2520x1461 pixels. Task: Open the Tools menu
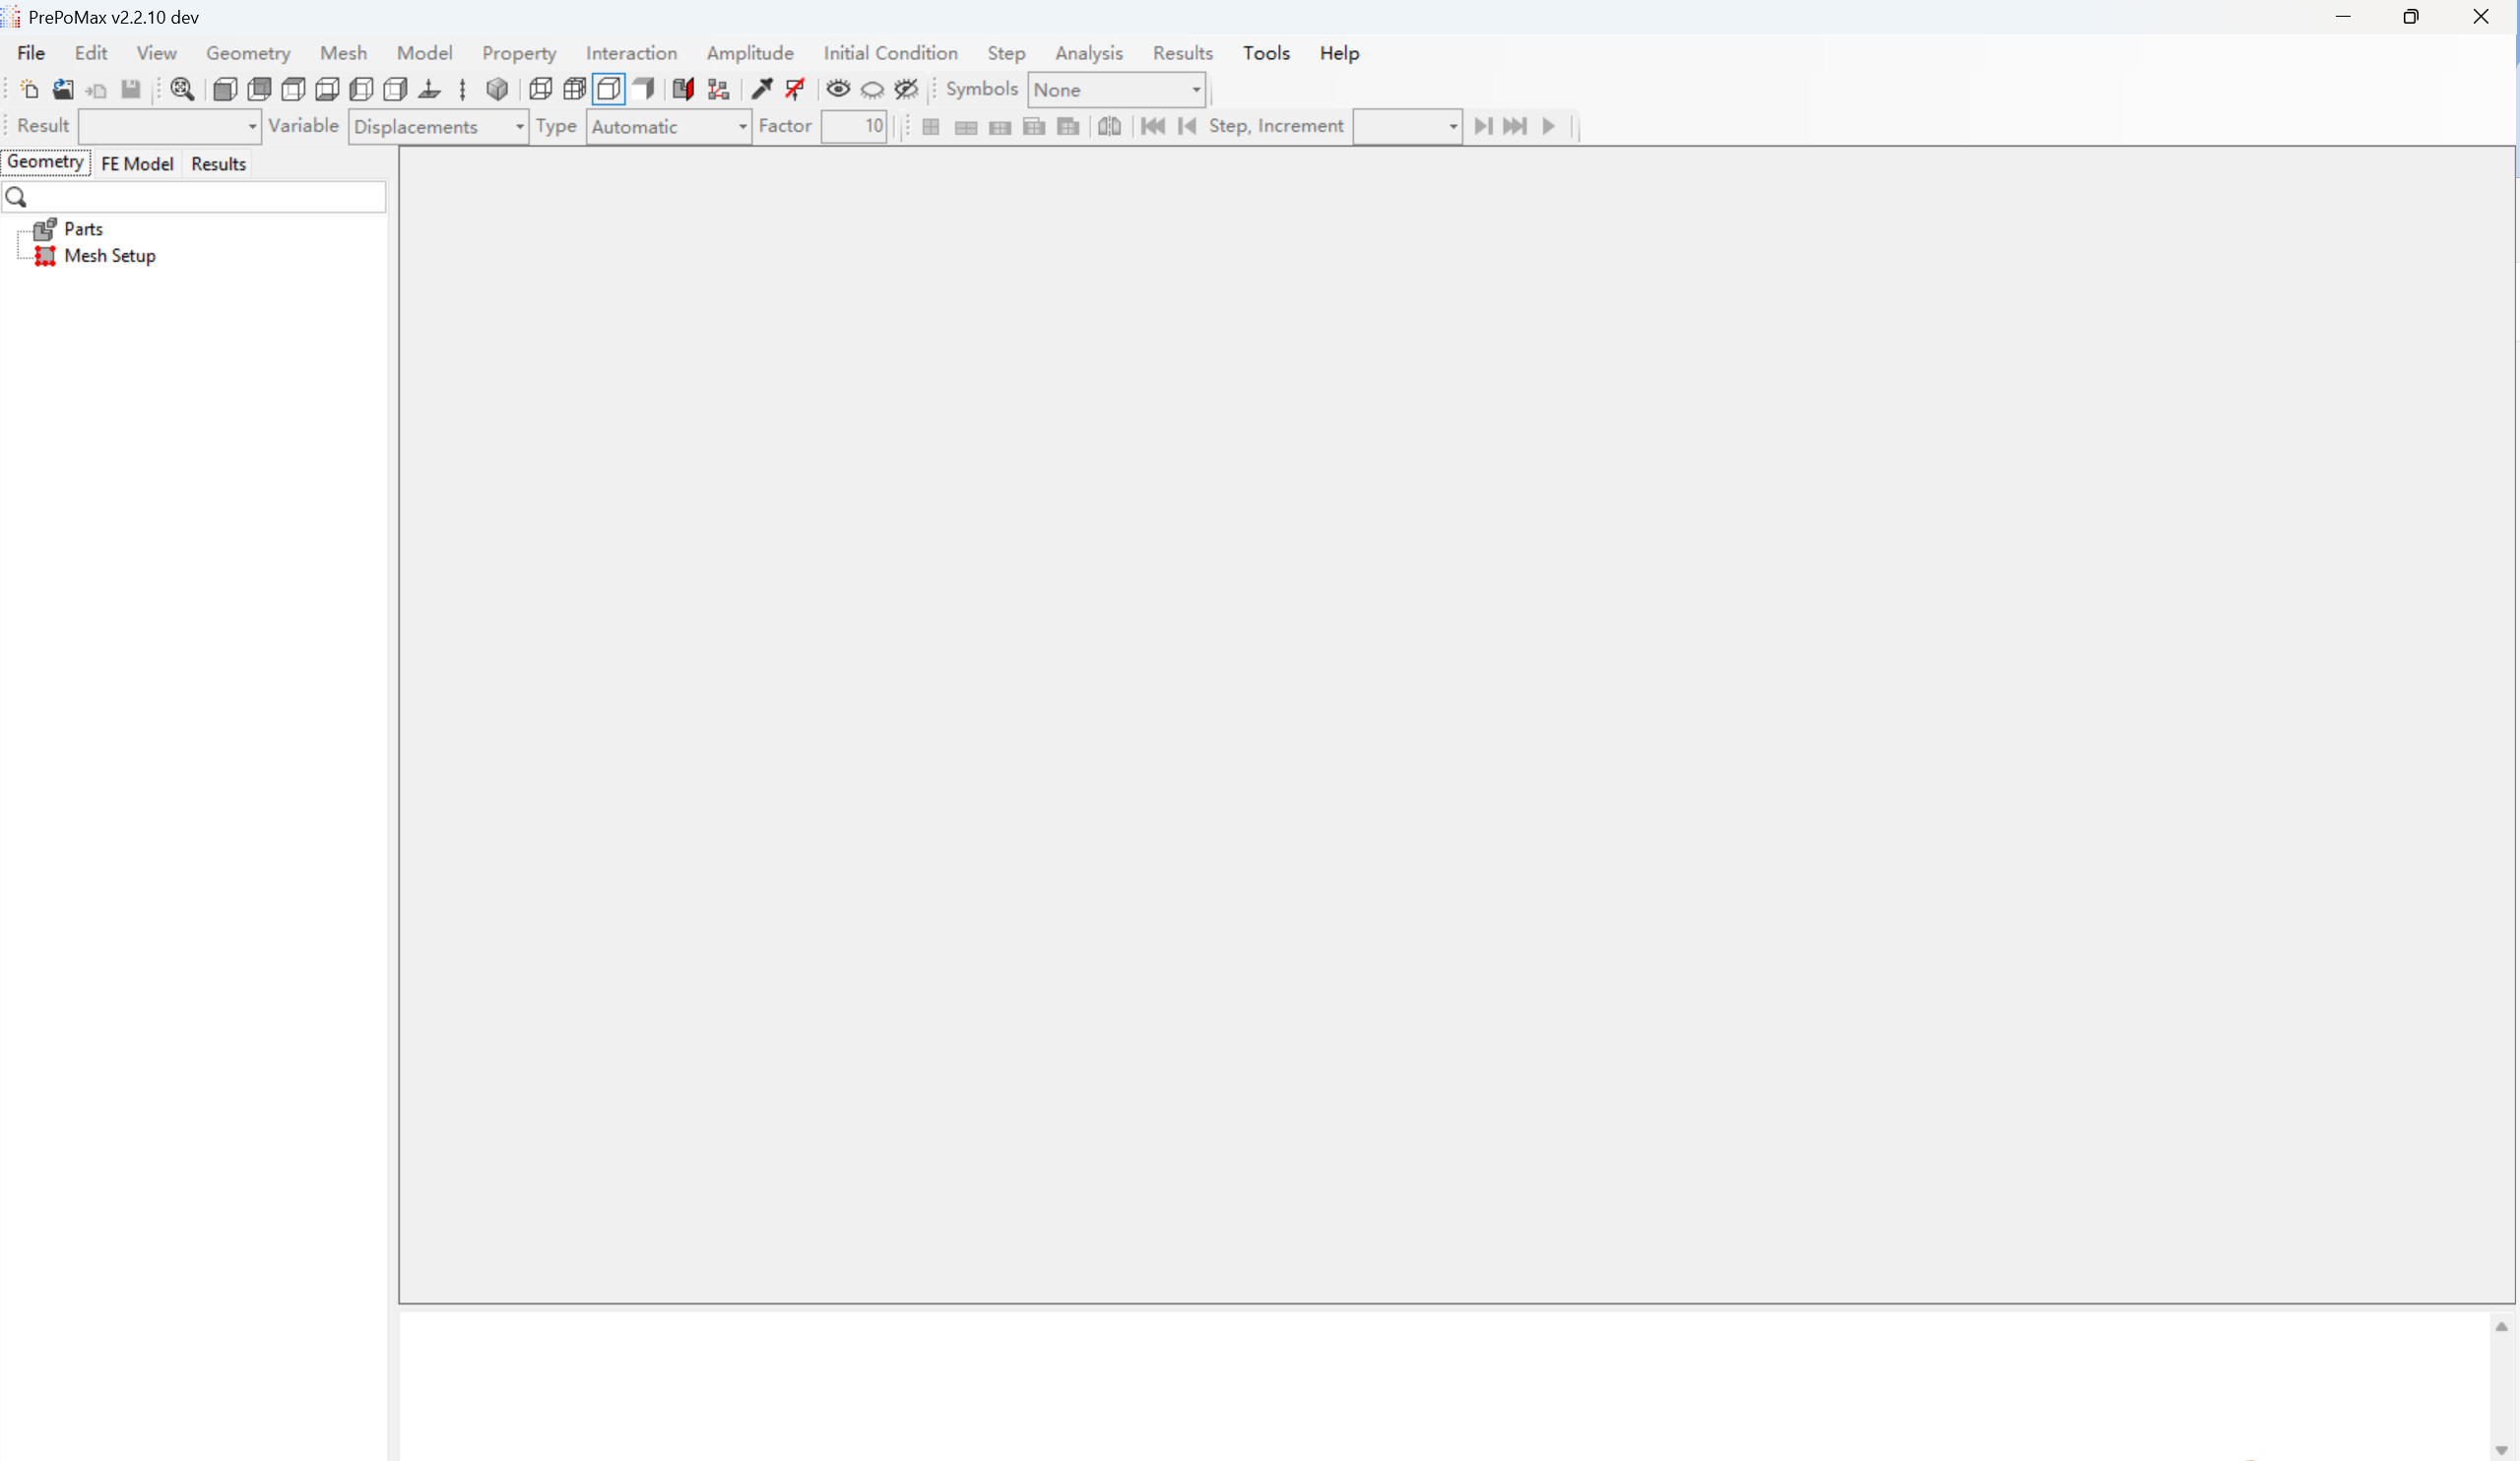1266,53
